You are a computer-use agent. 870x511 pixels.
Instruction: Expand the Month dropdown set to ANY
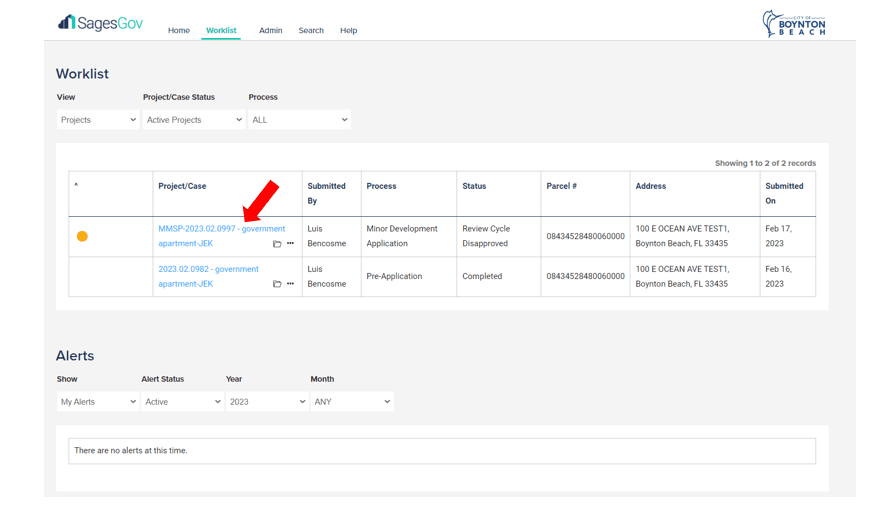[x=351, y=402]
